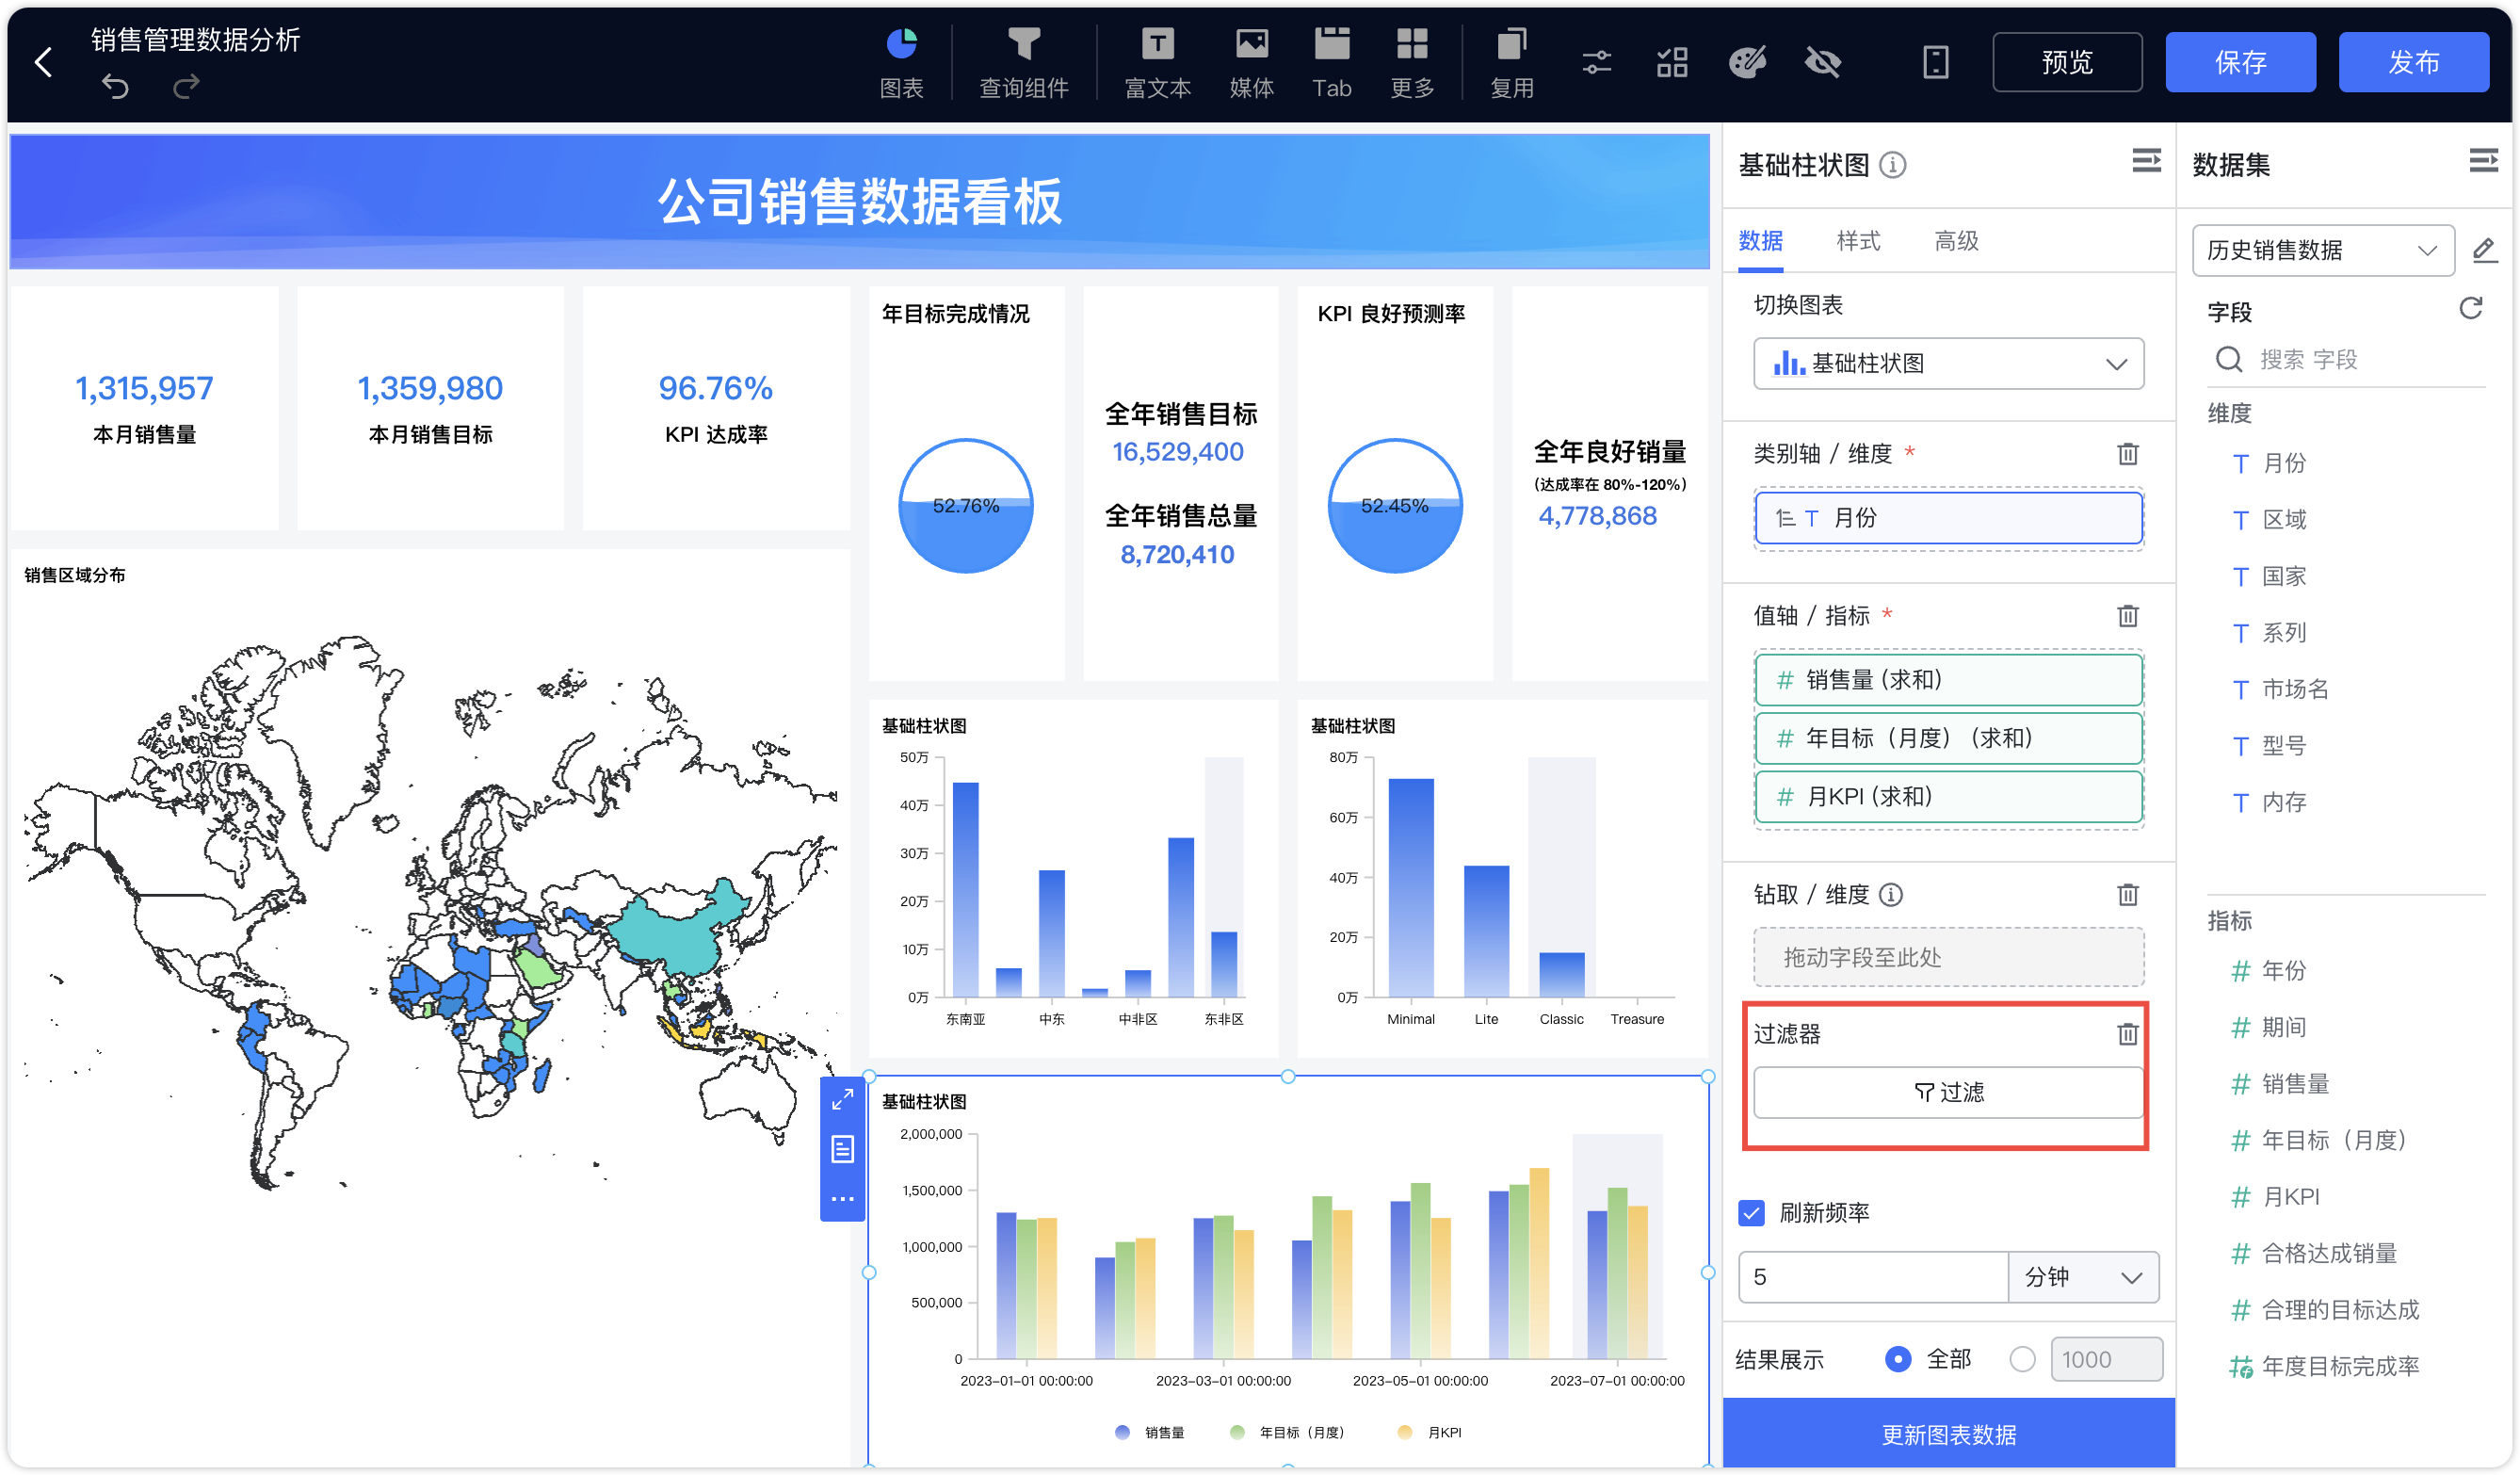Screen dimensions: 2520x1475
Task: Clear the 钻取 / 维度 section
Action: [x=2127, y=894]
